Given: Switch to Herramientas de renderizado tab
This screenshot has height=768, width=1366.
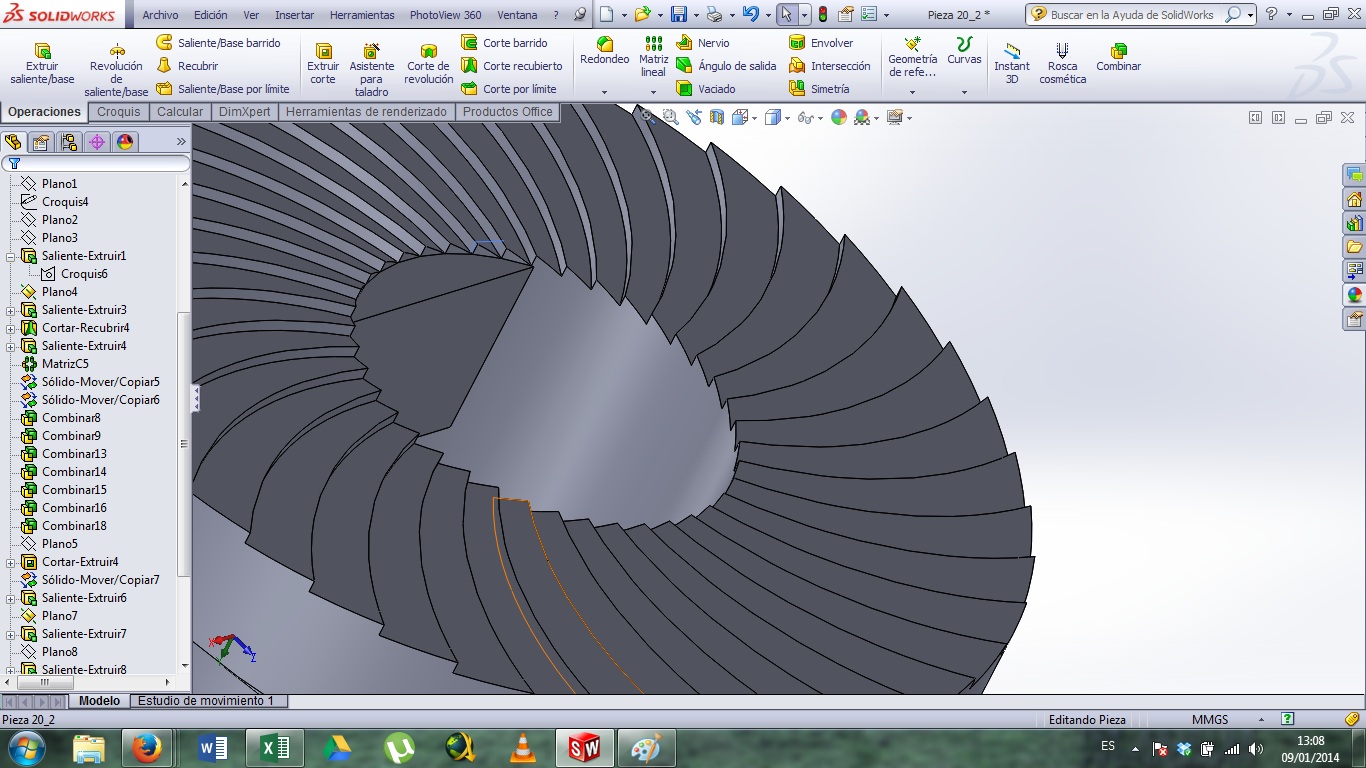Looking at the screenshot, I should (x=366, y=112).
